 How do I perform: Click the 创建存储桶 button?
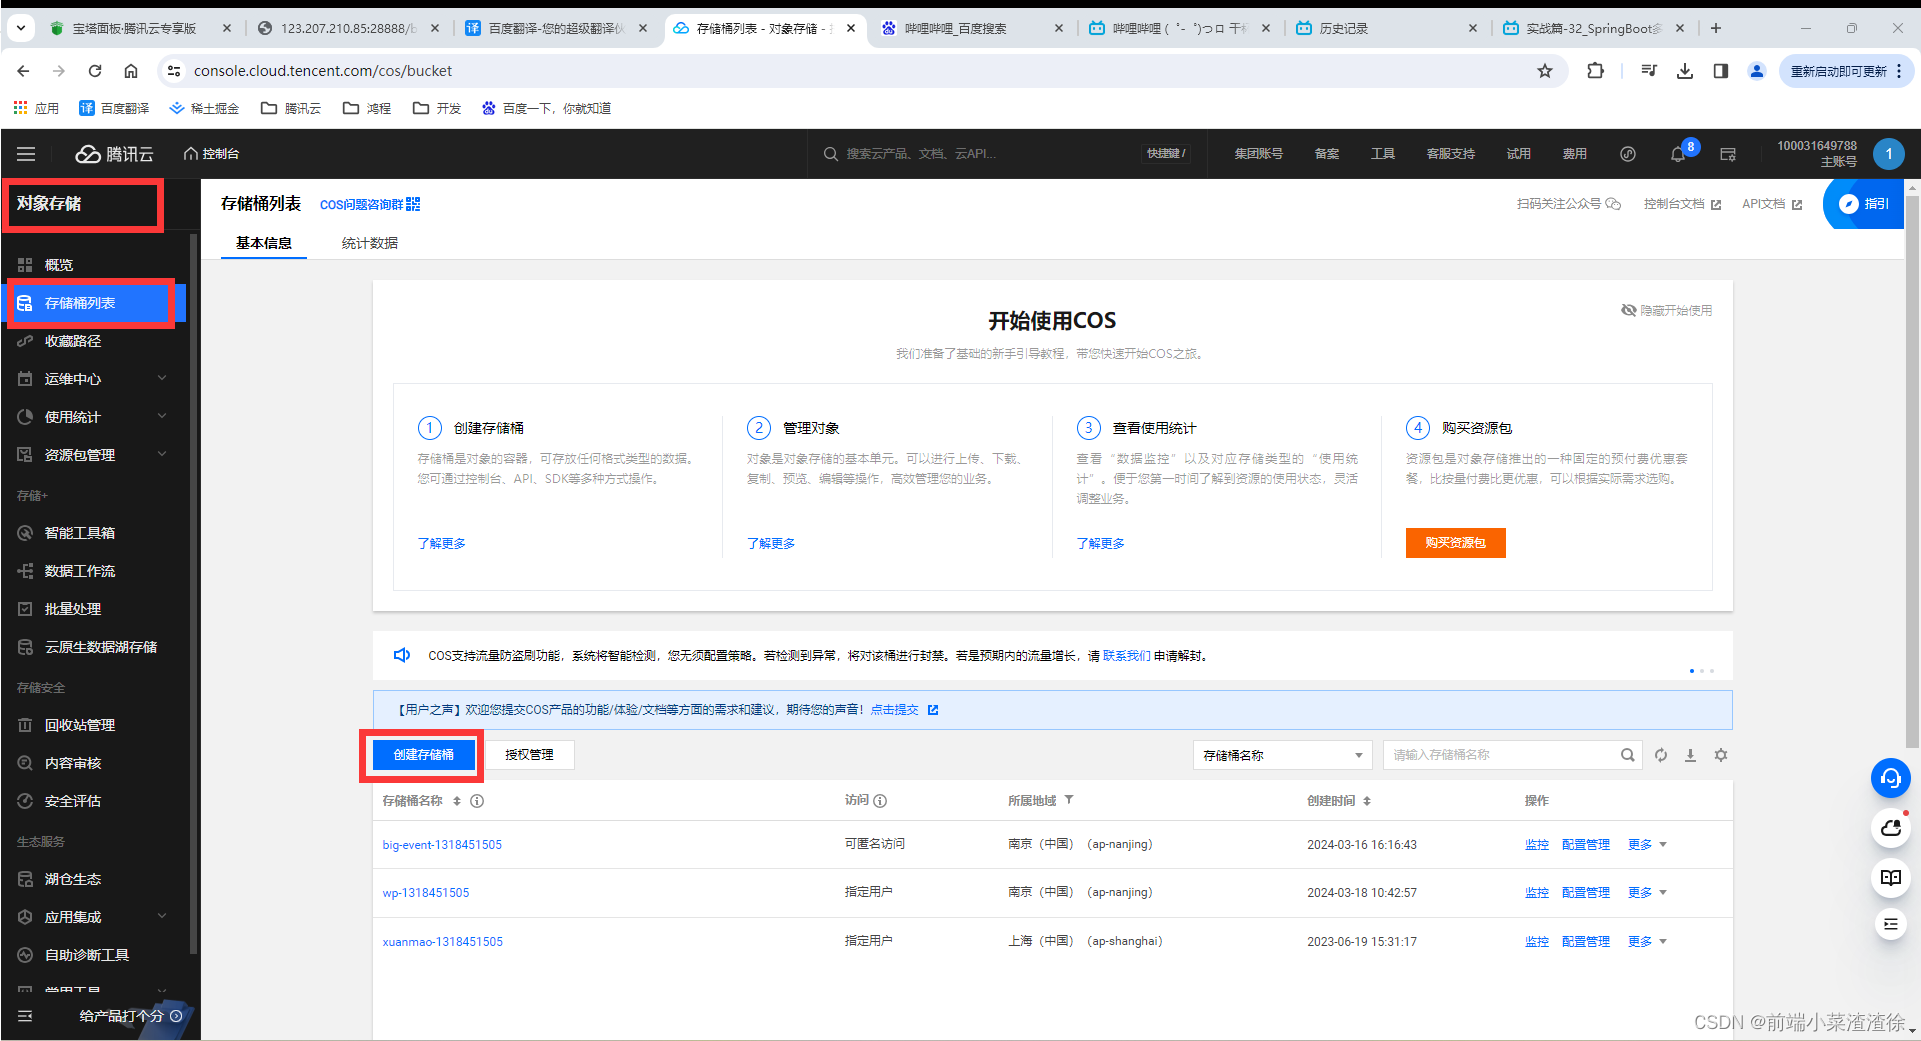coord(422,755)
